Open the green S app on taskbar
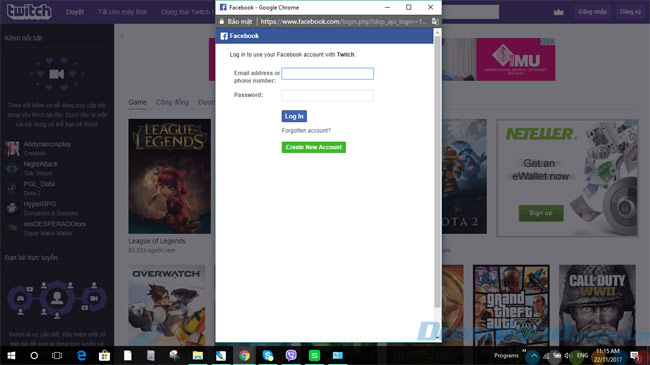The image size is (650, 365). point(314,355)
